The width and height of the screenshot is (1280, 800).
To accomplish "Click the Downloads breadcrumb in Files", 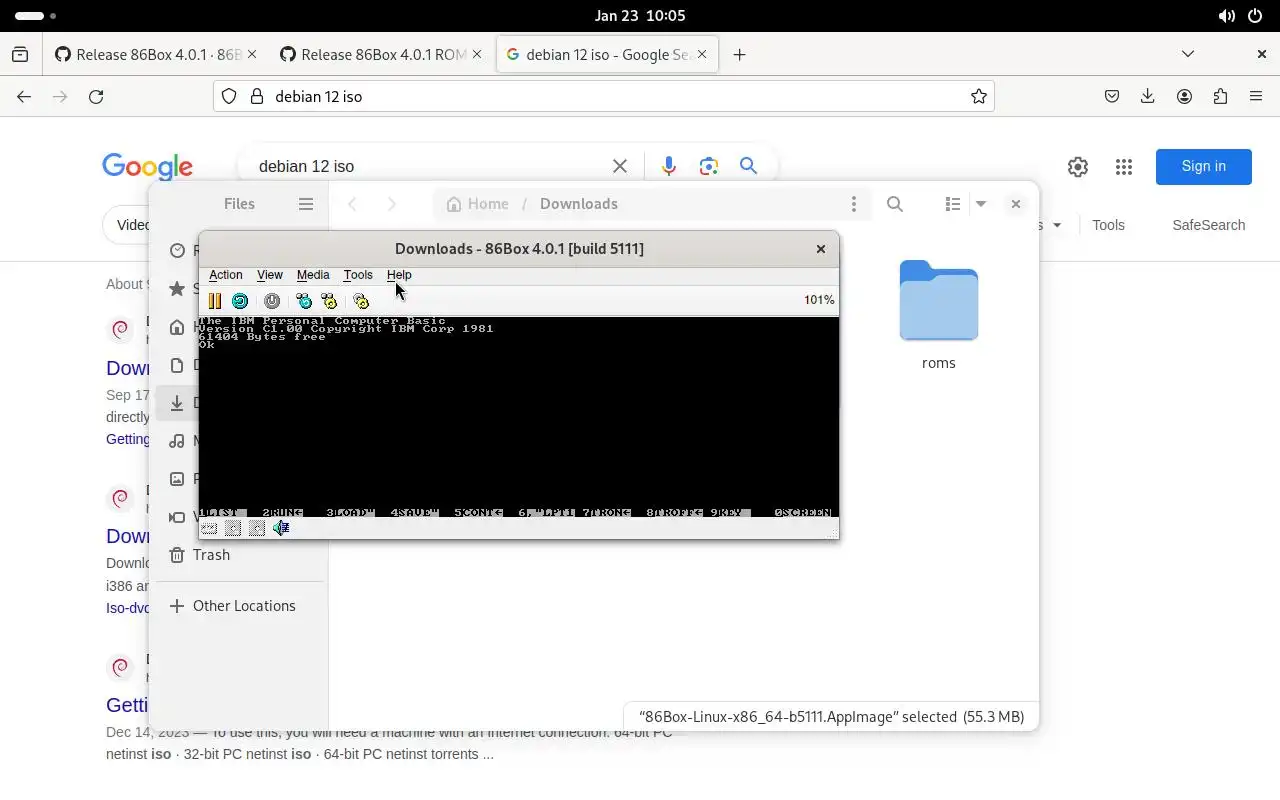I will point(579,204).
